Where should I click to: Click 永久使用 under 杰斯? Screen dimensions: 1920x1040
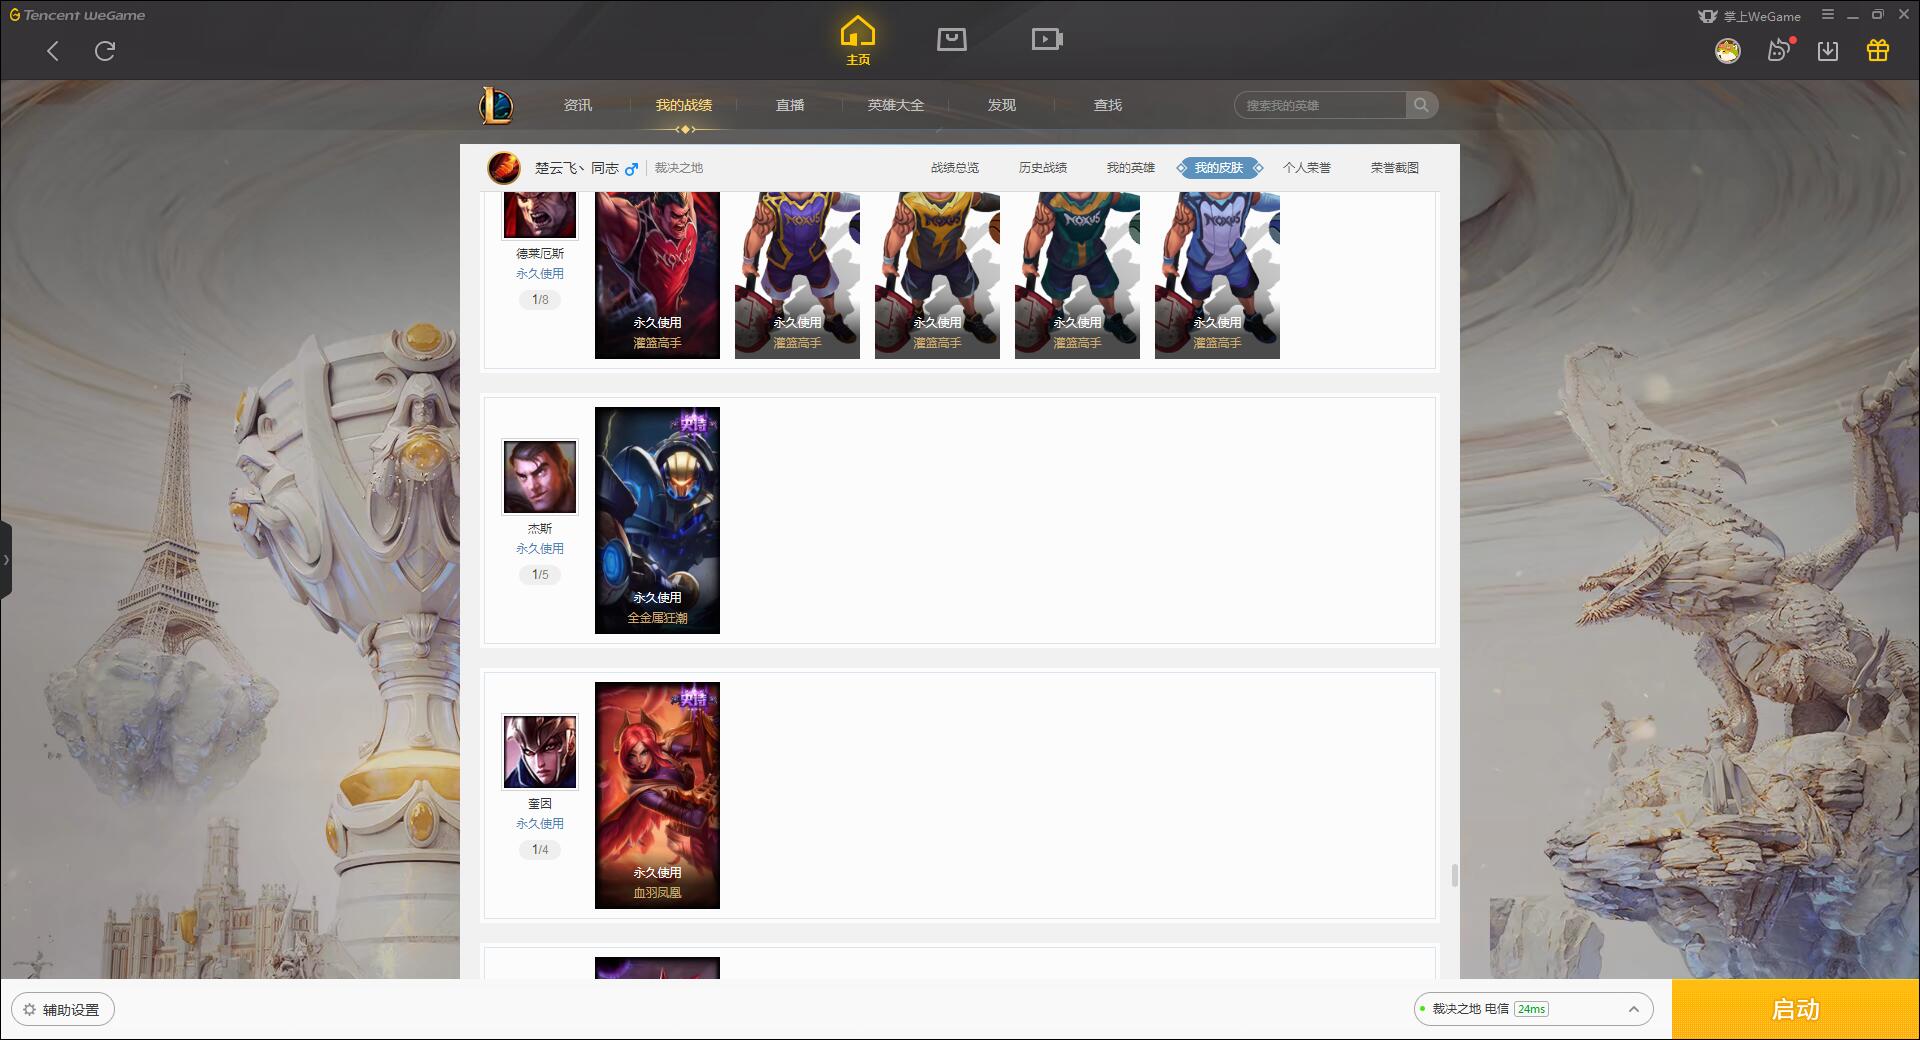tap(540, 549)
